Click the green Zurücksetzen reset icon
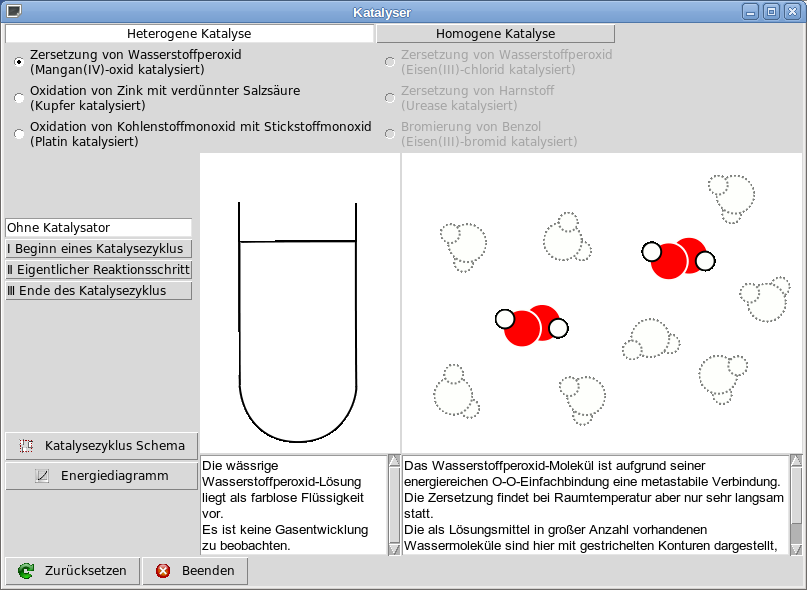The image size is (807, 590). pyautogui.click(x=25, y=571)
